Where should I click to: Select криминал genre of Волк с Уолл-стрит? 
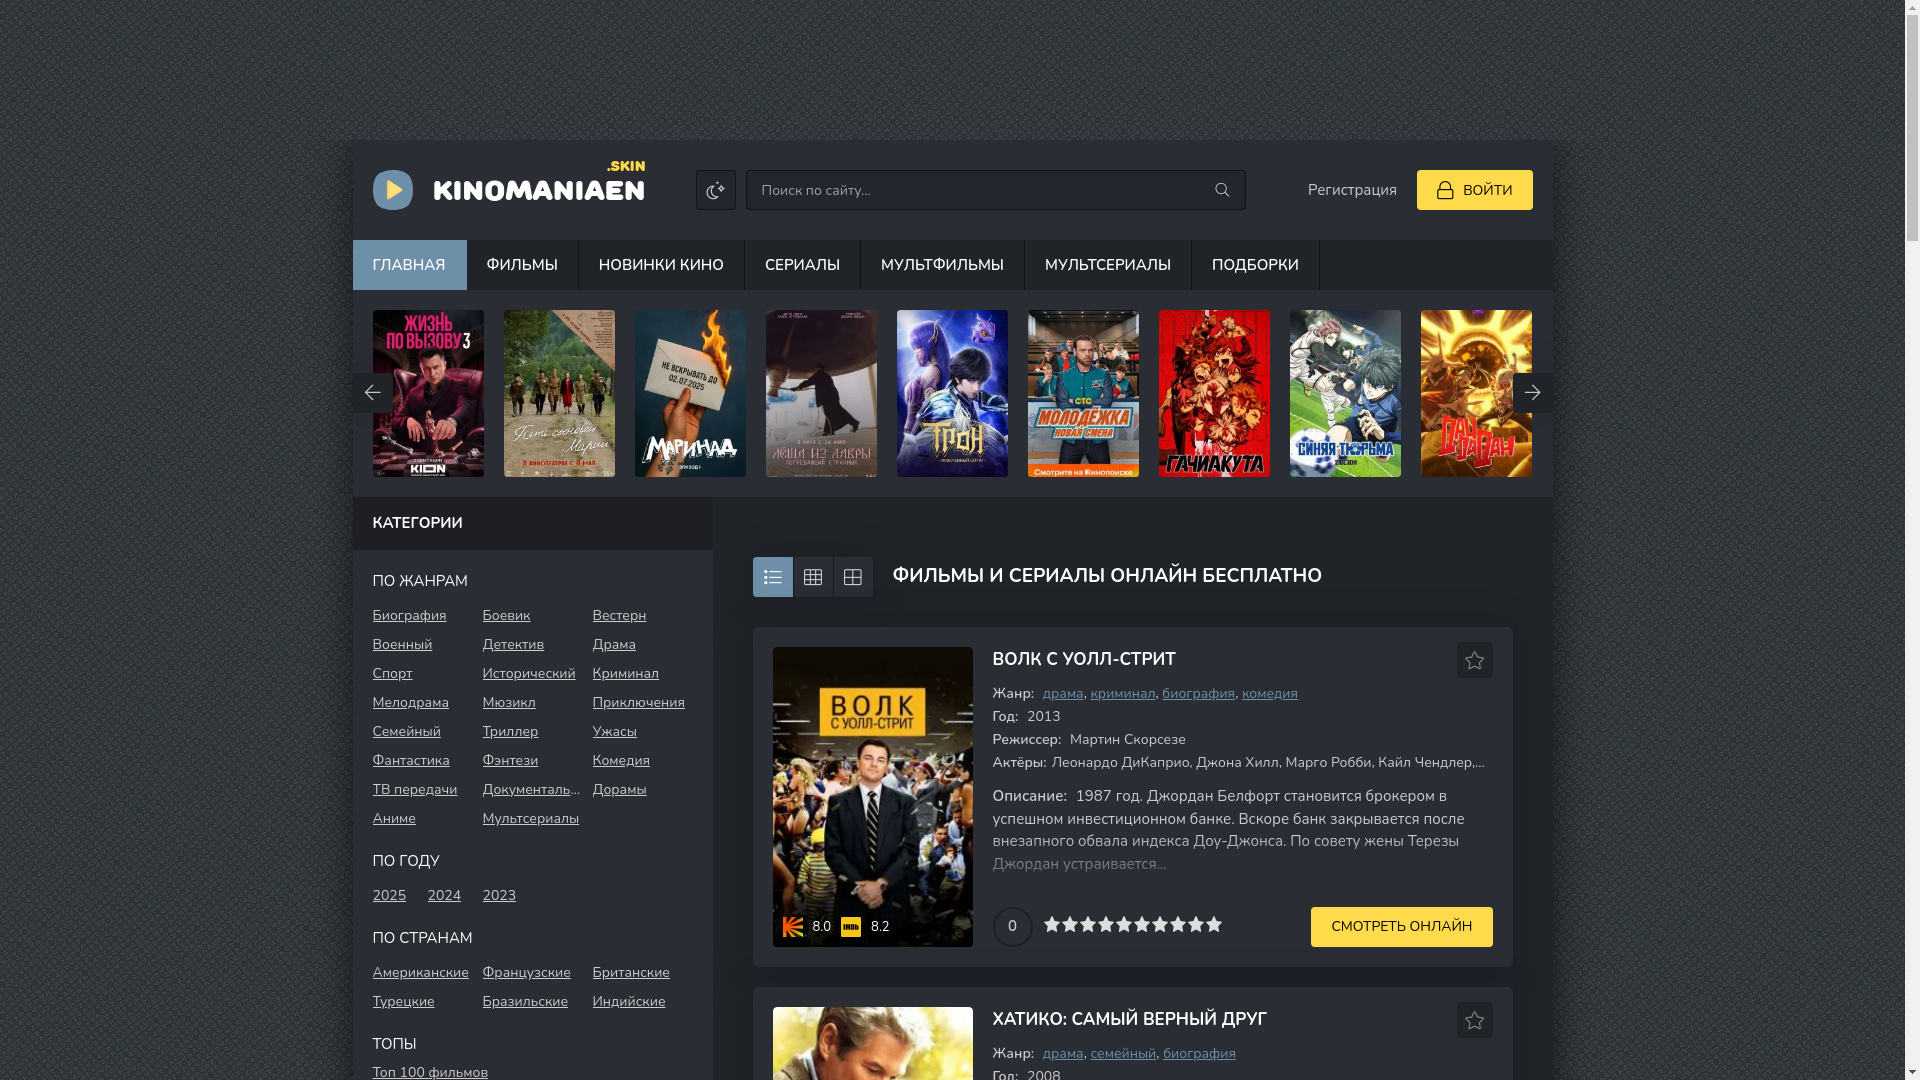point(1122,694)
